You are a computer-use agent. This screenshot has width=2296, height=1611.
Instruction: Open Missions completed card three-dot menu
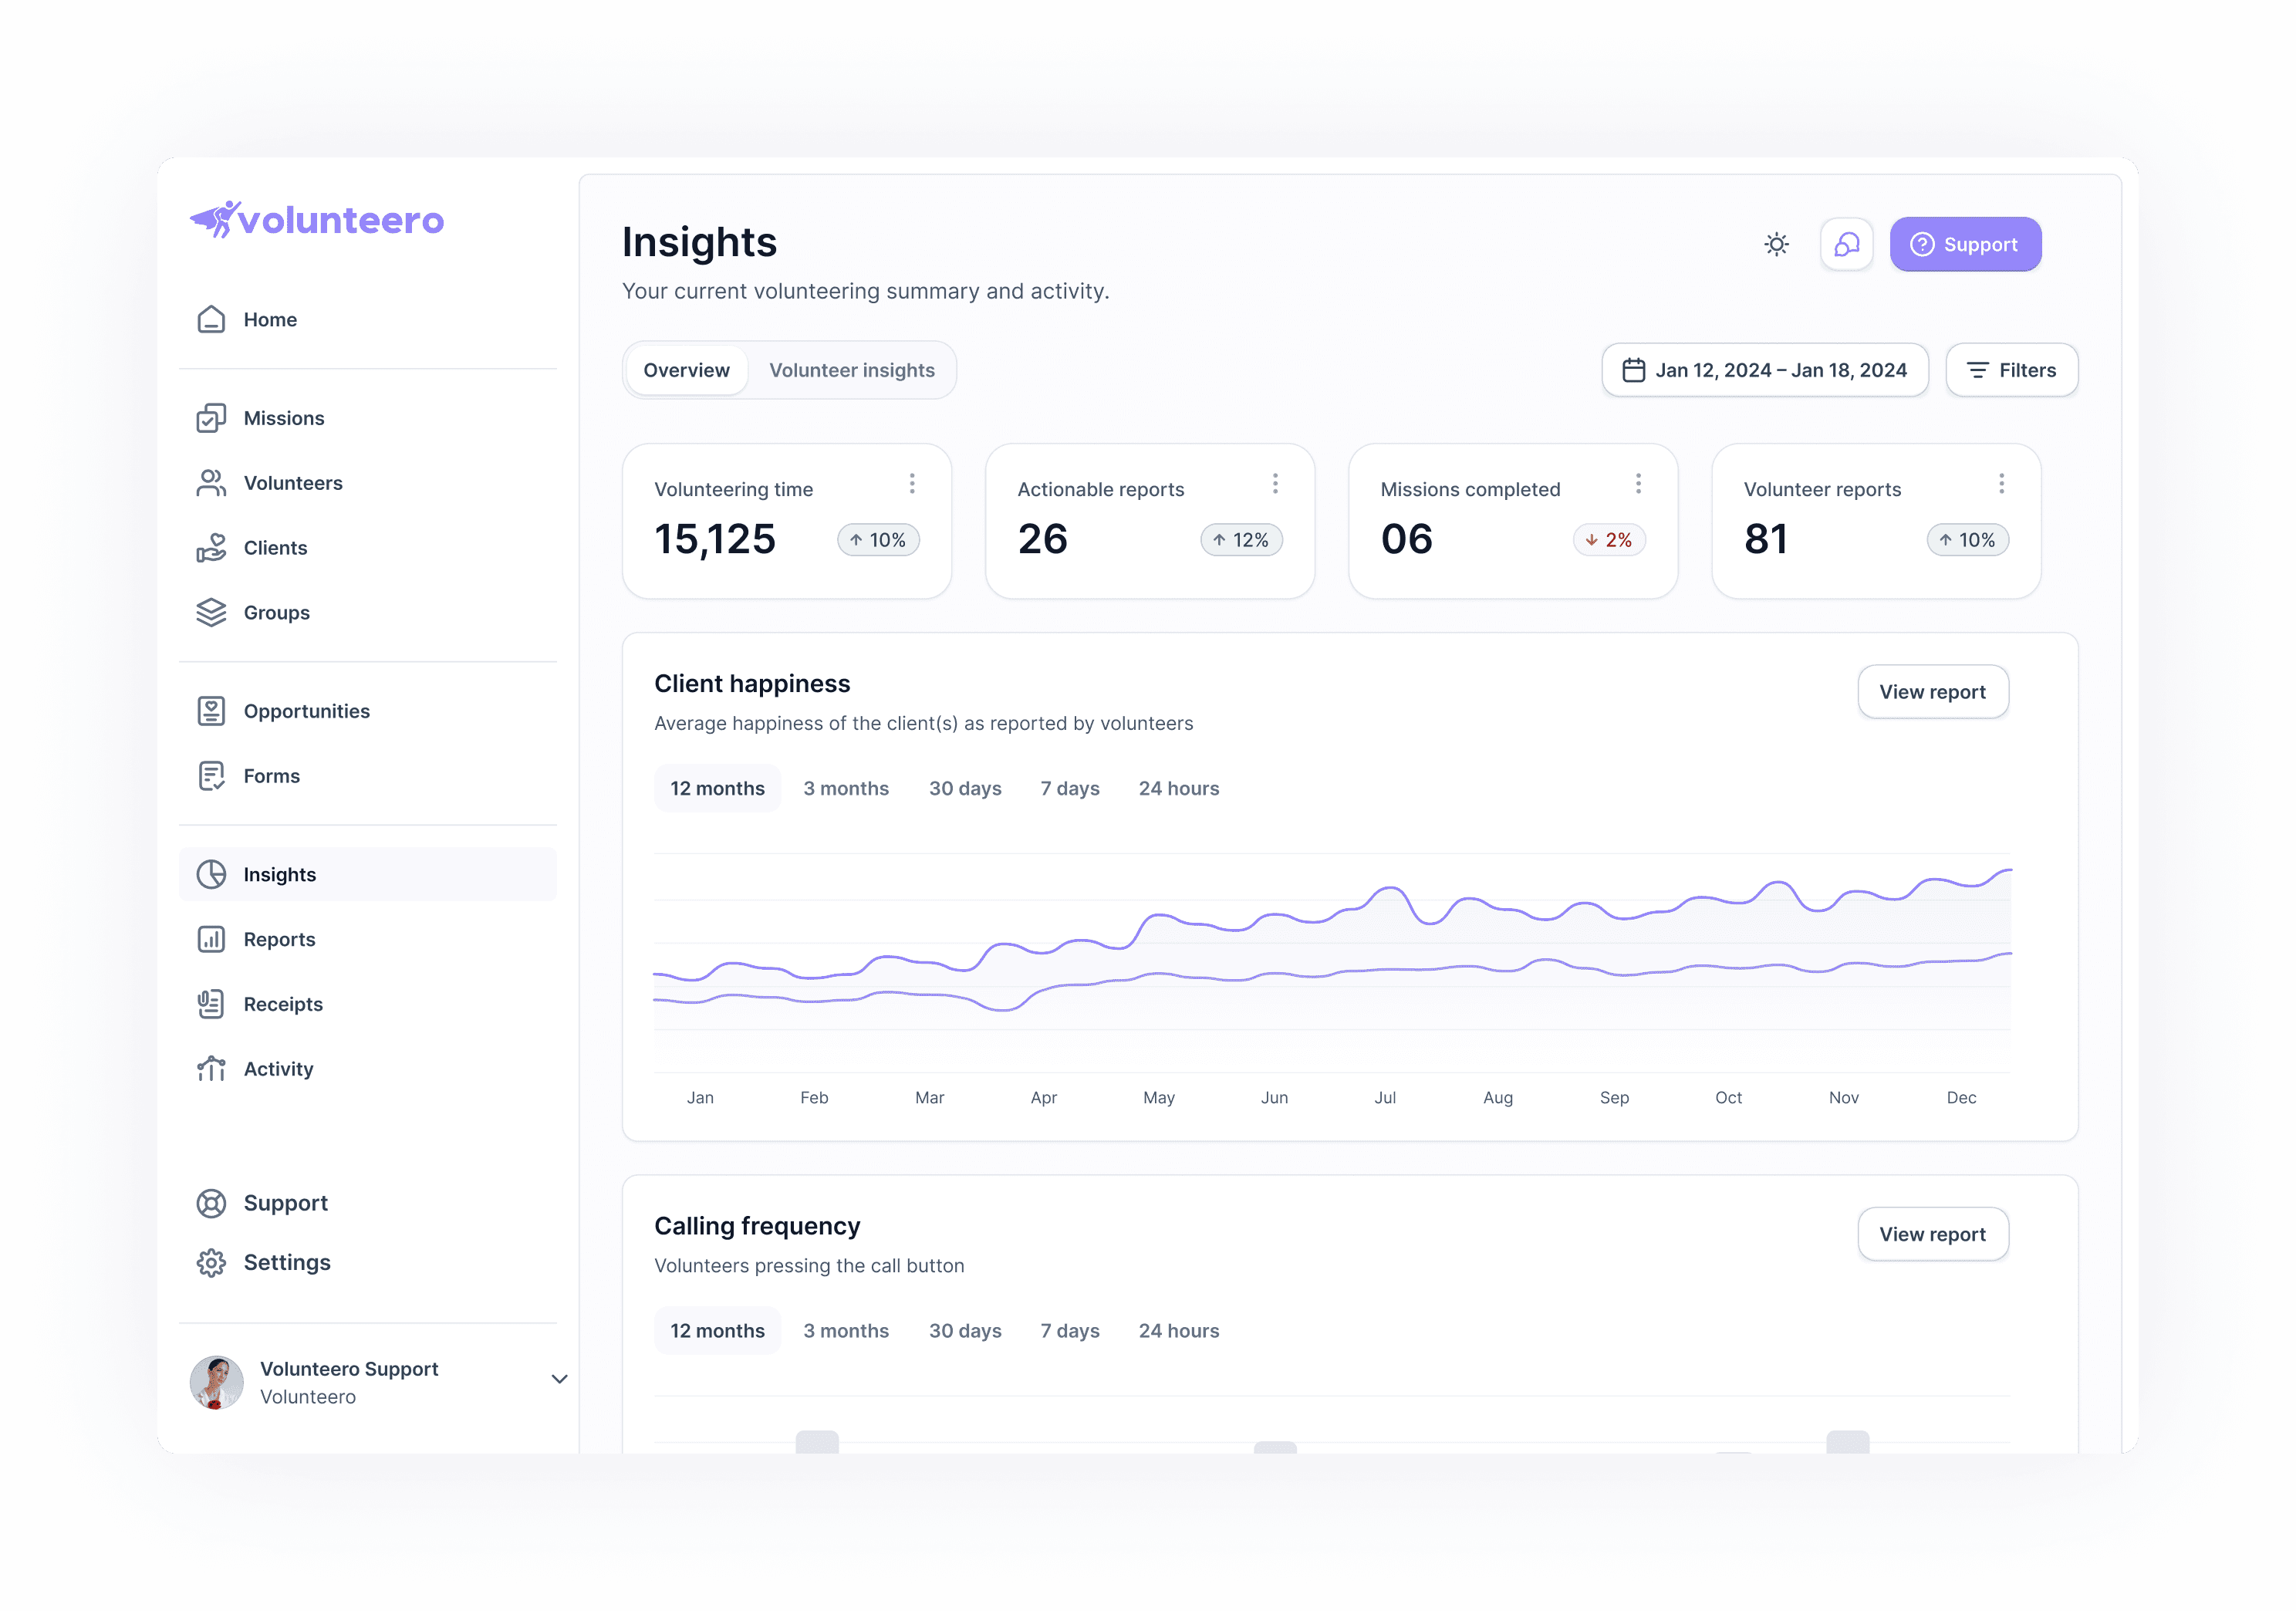(x=1638, y=484)
